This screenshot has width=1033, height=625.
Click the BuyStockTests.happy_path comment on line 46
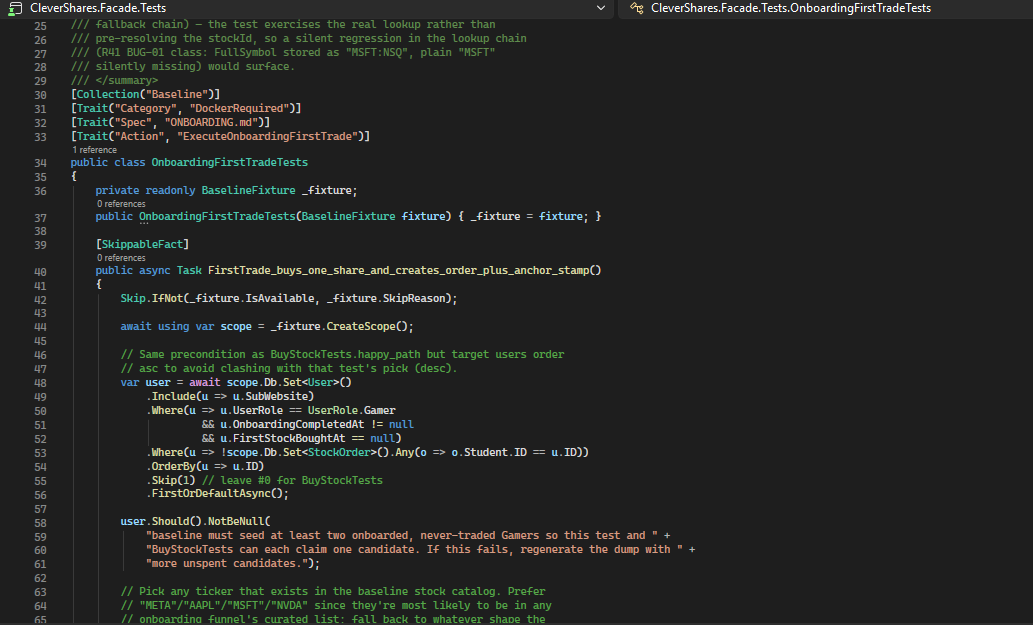[345, 354]
